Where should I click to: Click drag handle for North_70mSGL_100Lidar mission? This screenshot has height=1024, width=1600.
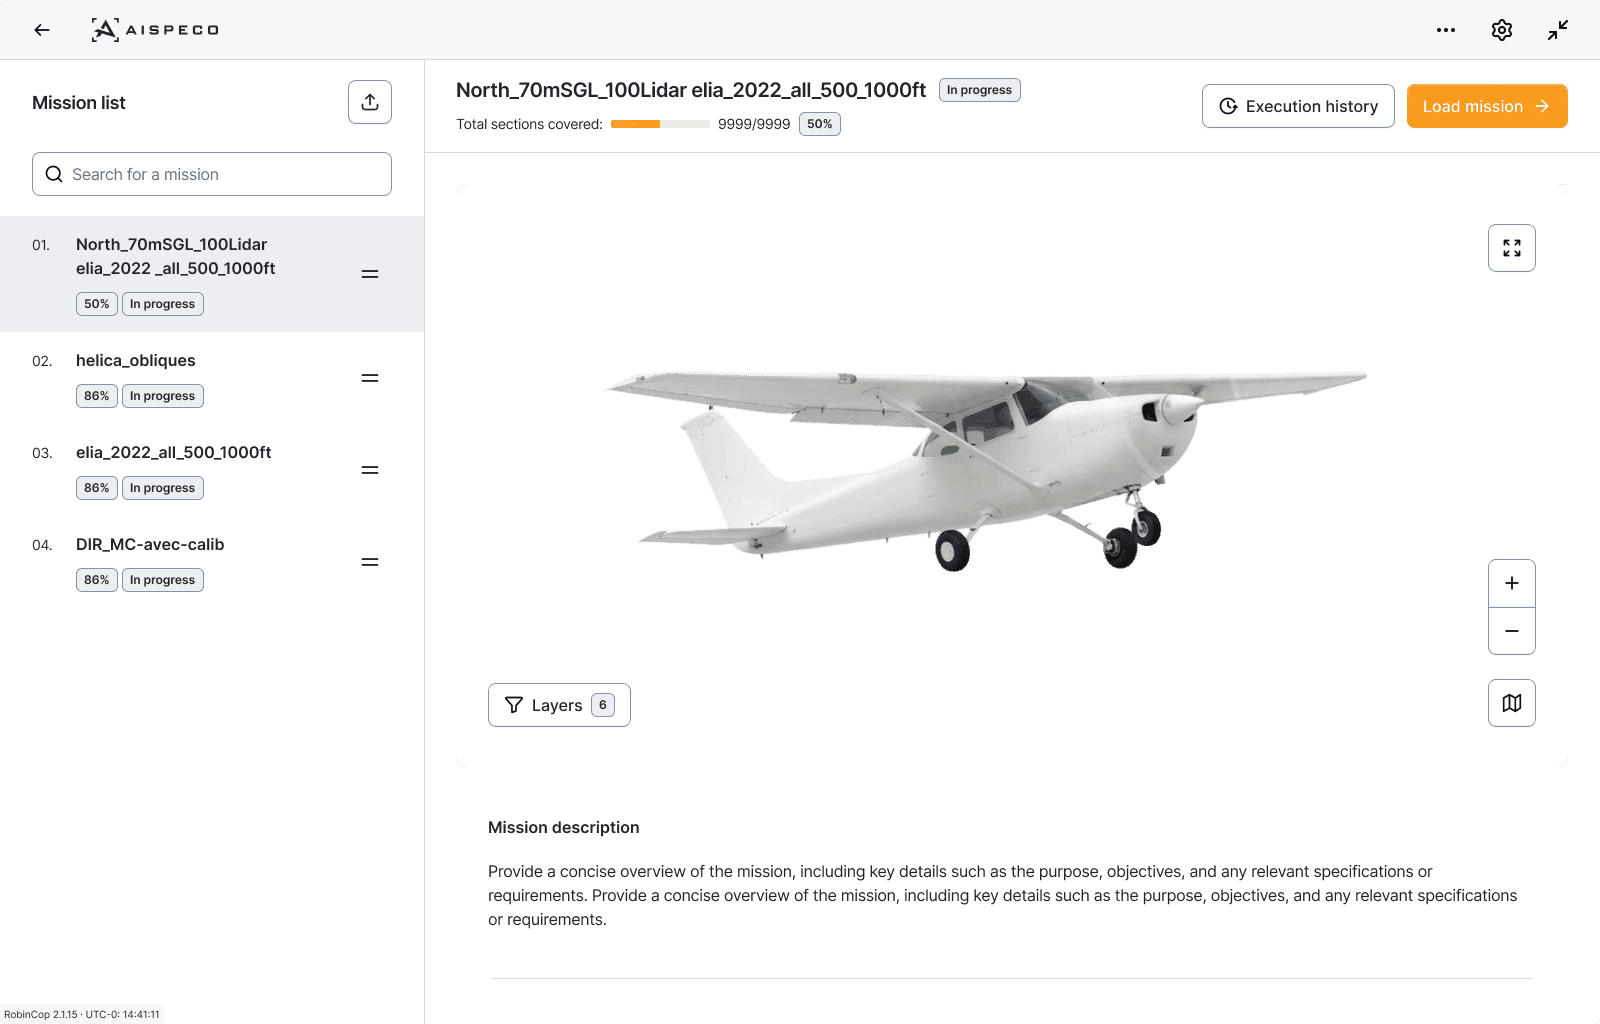pos(370,274)
